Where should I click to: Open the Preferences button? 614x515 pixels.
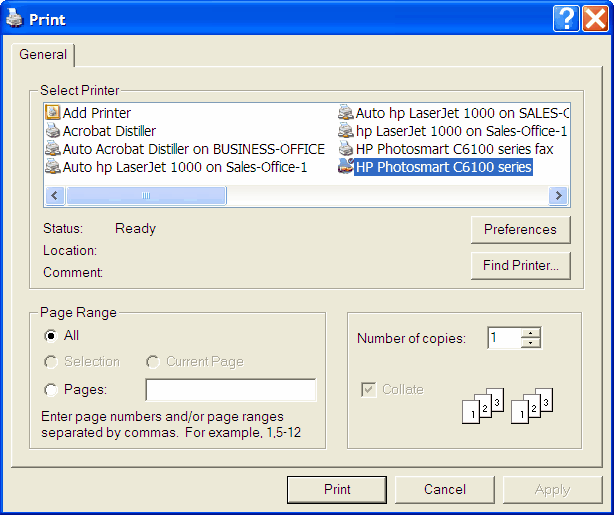520,229
